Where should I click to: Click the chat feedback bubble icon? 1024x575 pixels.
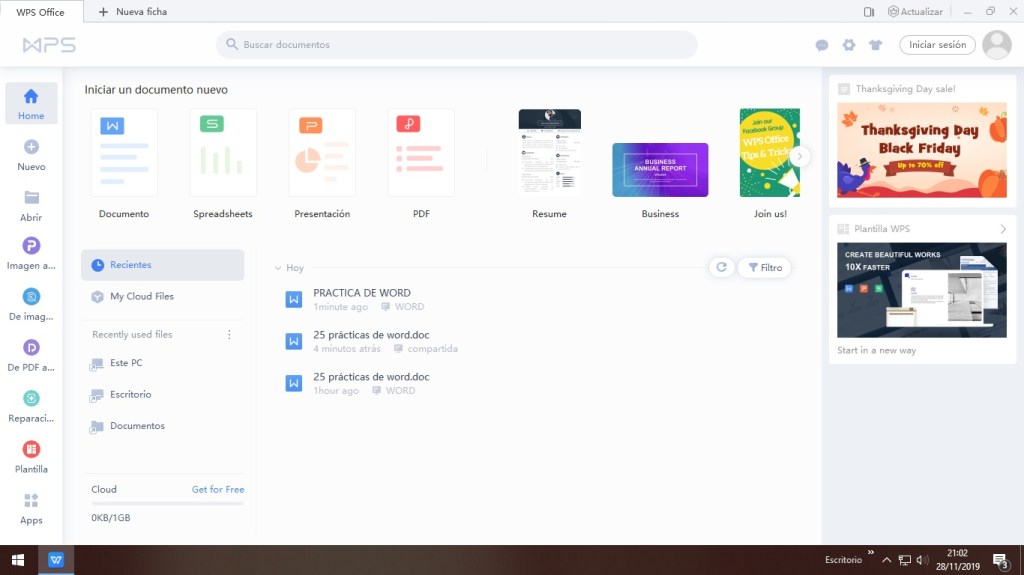pyautogui.click(x=822, y=45)
